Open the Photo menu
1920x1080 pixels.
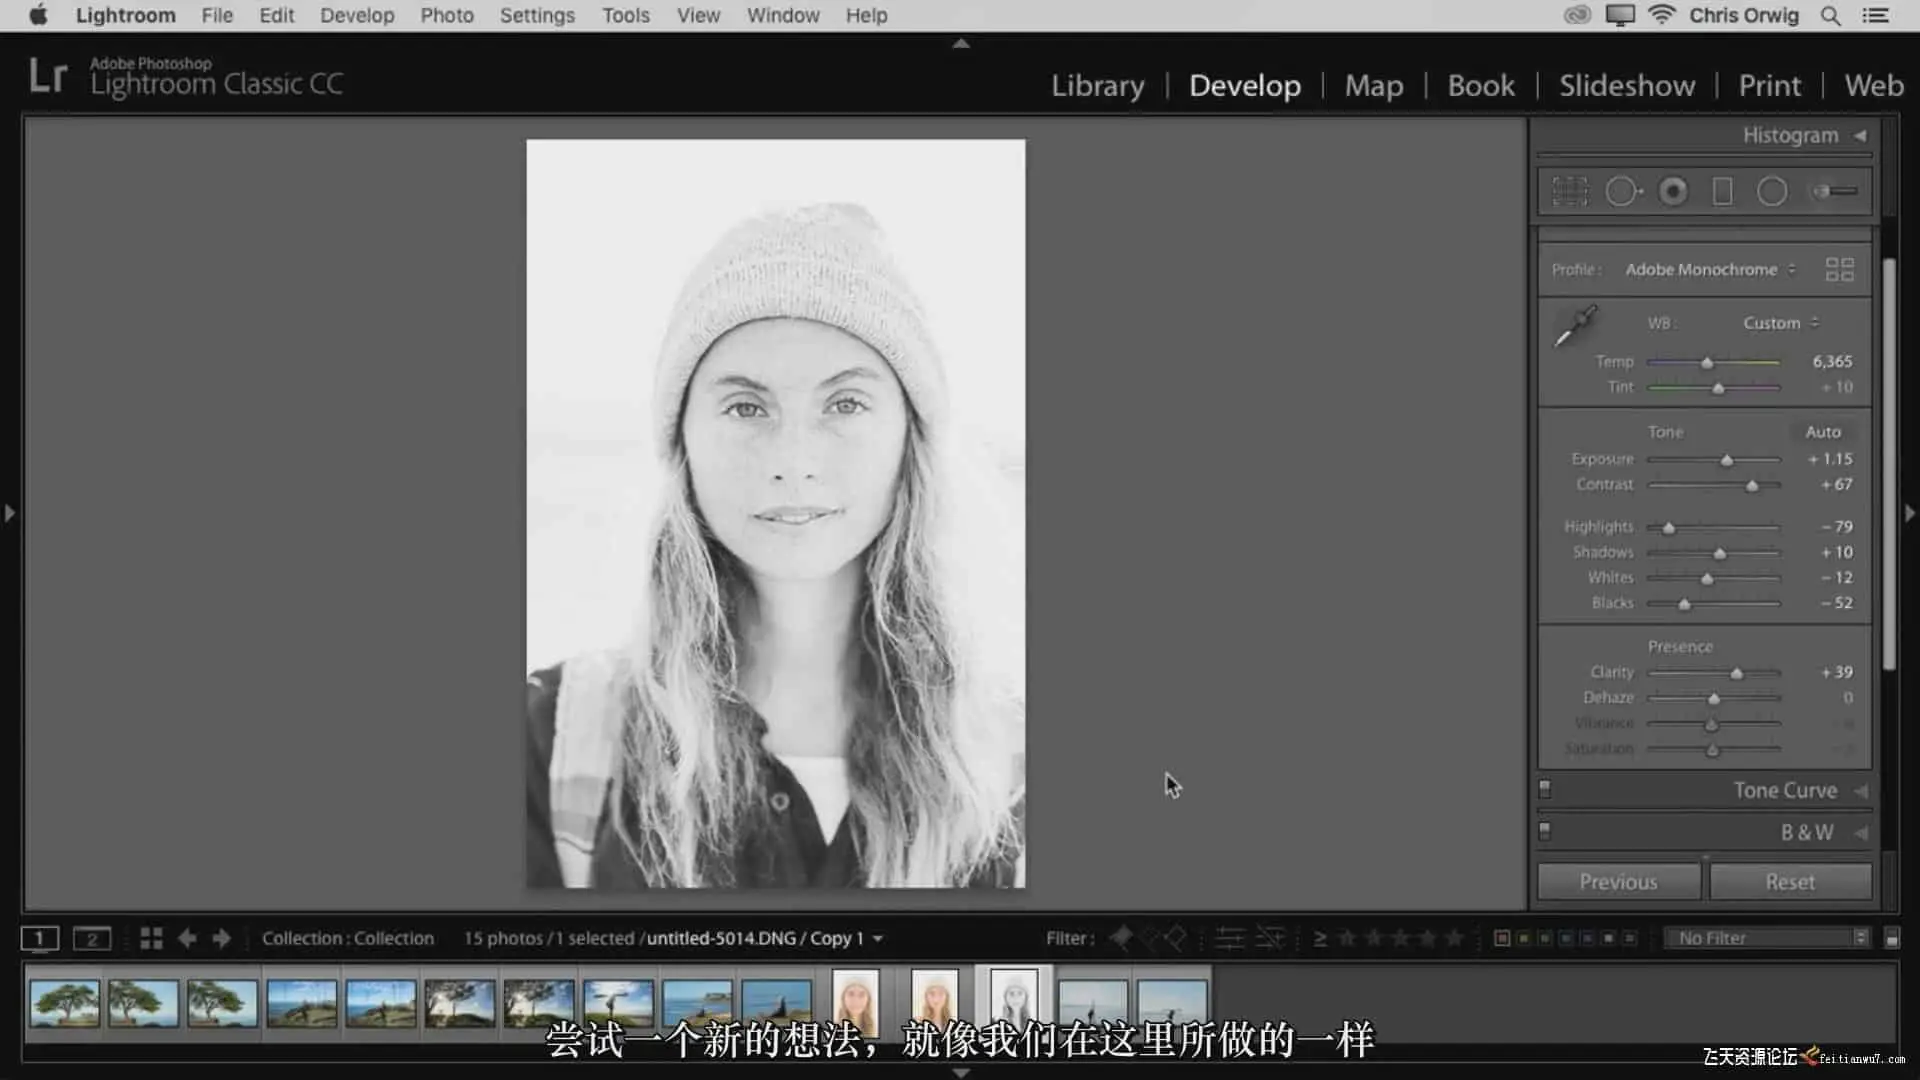point(446,15)
